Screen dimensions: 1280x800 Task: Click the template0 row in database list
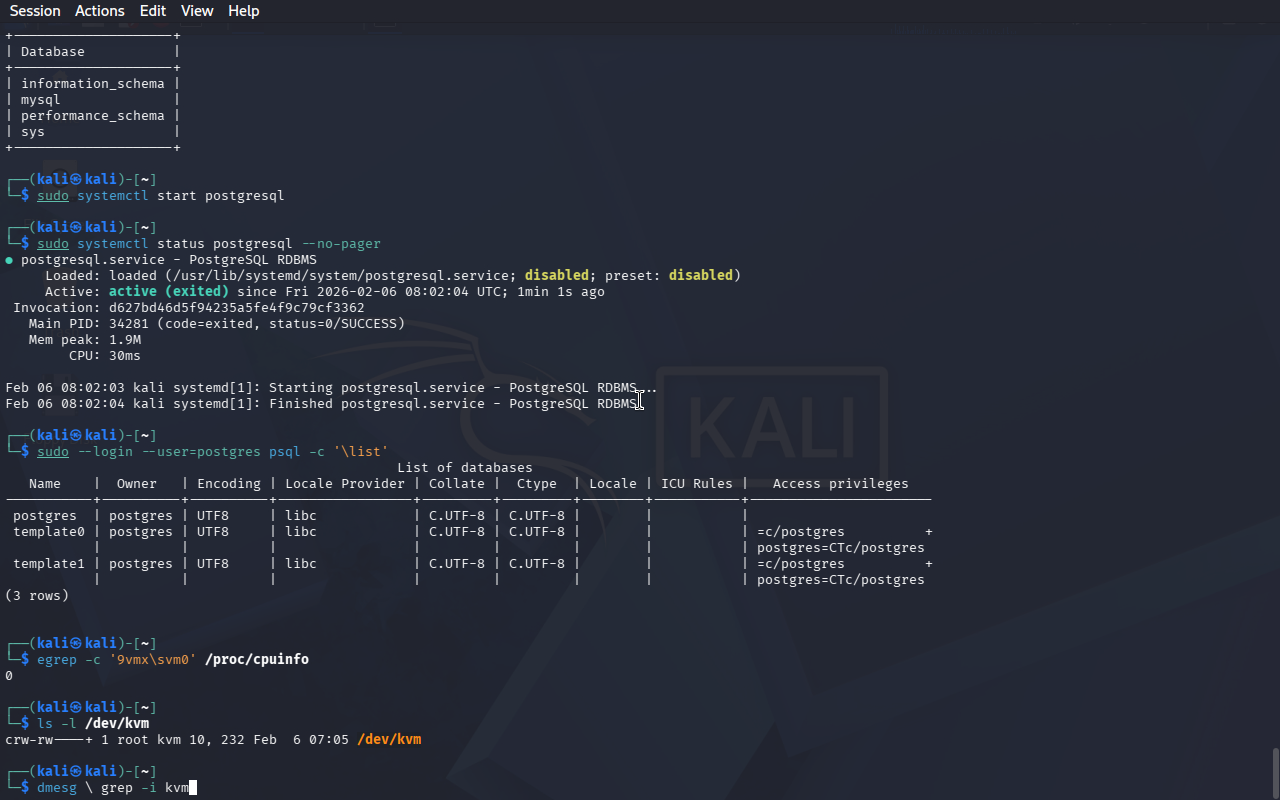point(49,532)
